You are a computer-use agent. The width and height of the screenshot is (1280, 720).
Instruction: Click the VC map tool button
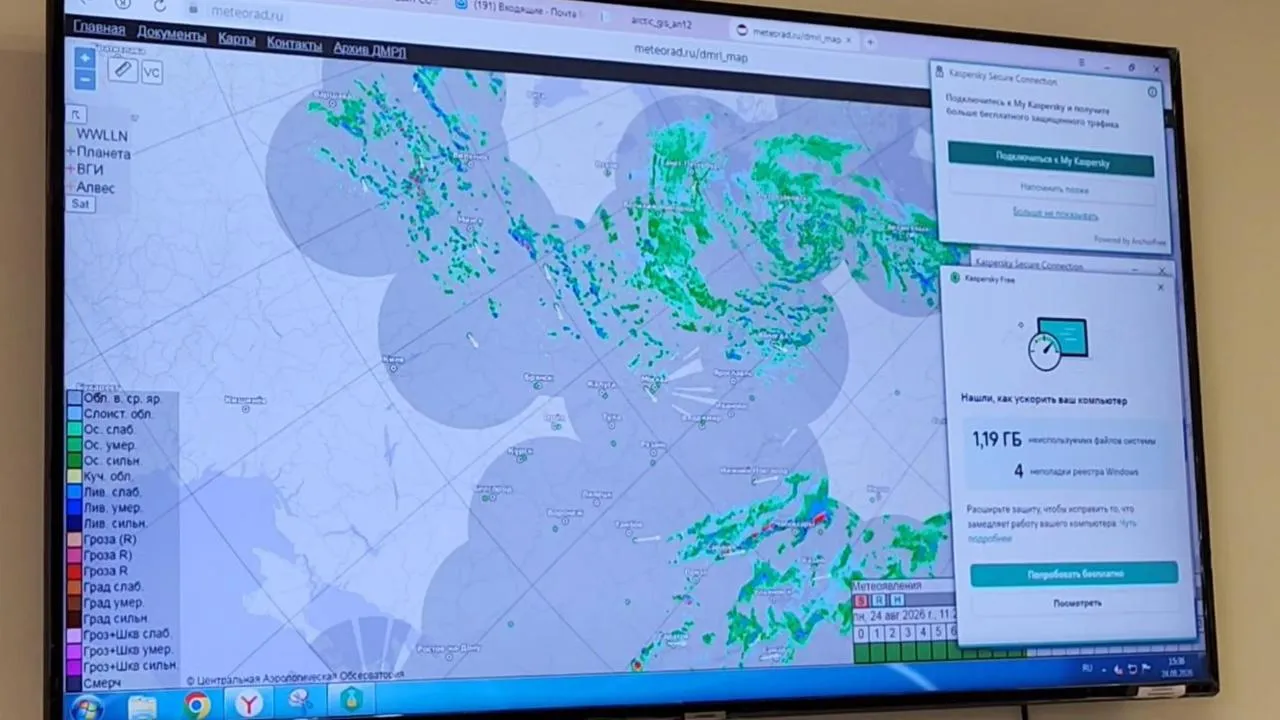(151, 72)
